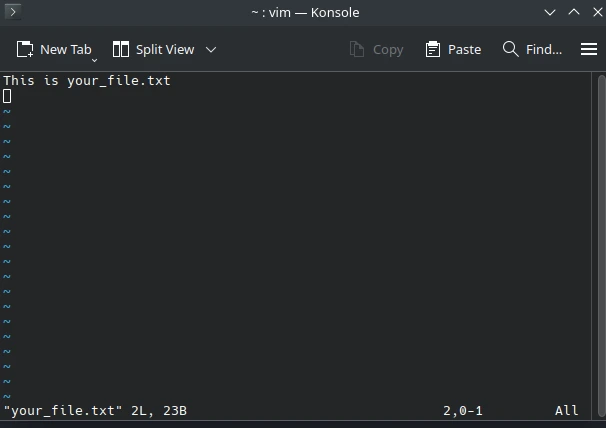Maximize the Konsole window

(573, 12)
